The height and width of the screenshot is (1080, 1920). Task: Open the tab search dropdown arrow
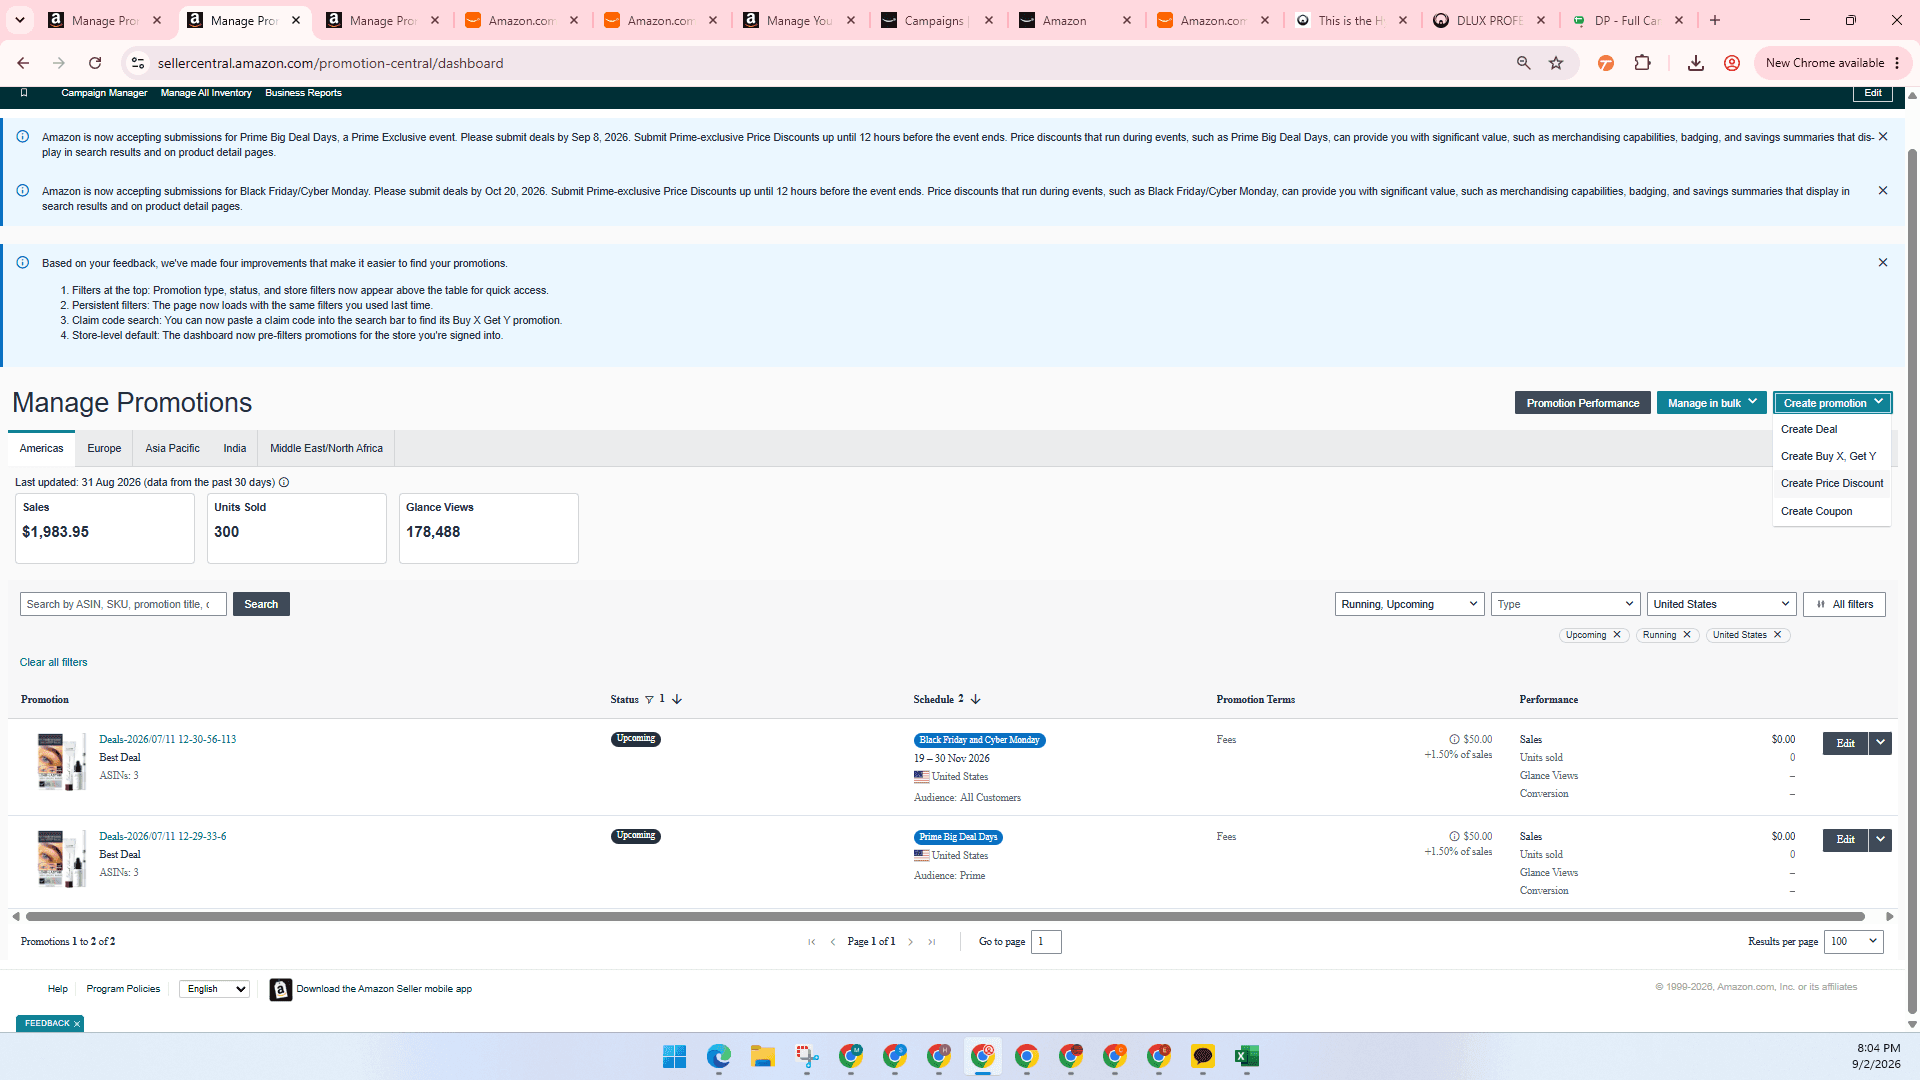coord(20,20)
